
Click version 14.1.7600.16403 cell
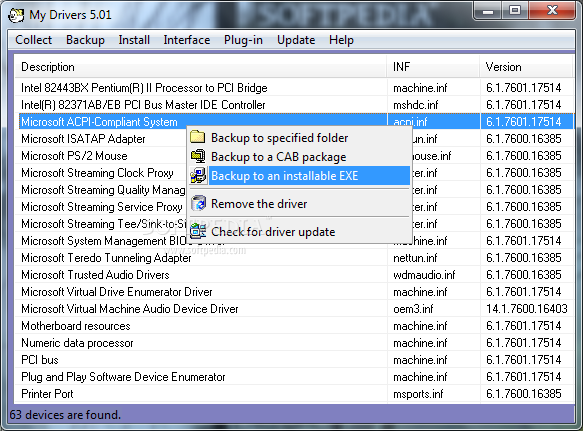pyautogui.click(x=527, y=309)
